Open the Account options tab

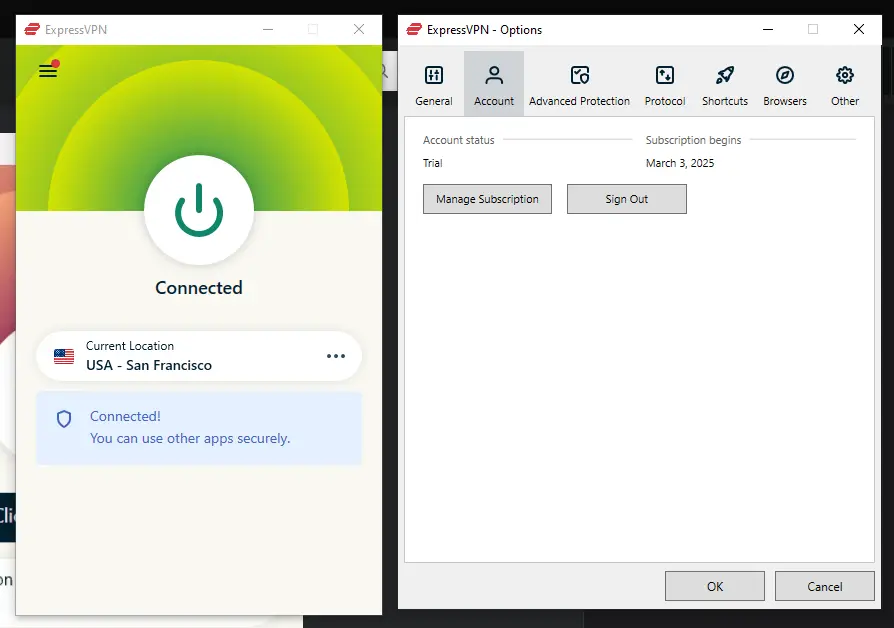click(494, 85)
